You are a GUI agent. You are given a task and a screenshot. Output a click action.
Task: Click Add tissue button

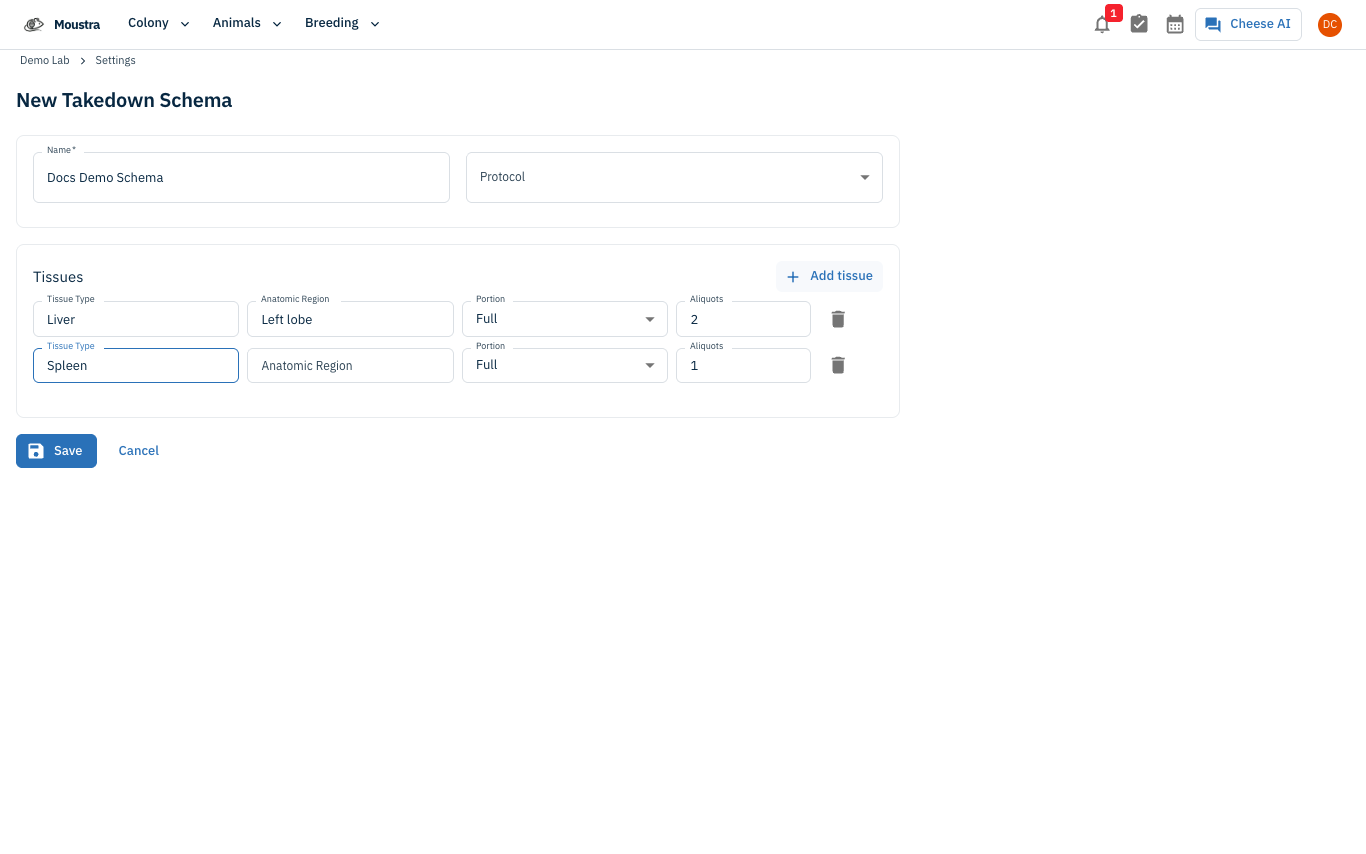click(x=829, y=276)
